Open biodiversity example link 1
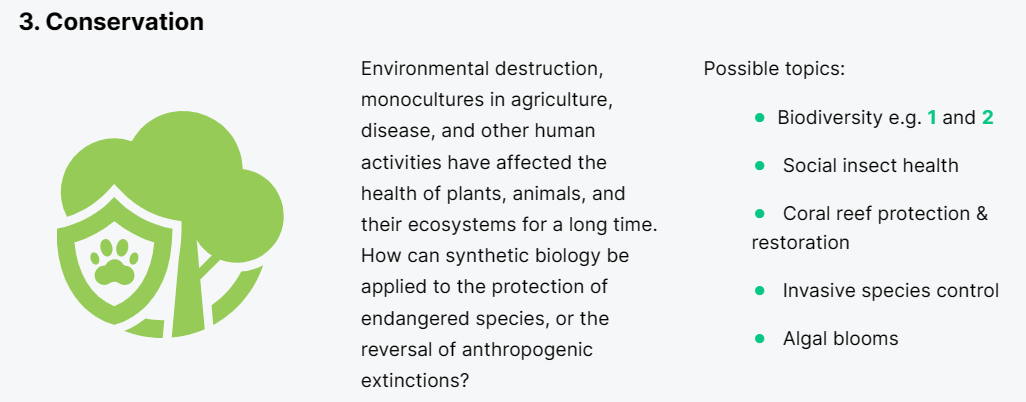The image size is (1026, 402). tap(932, 118)
